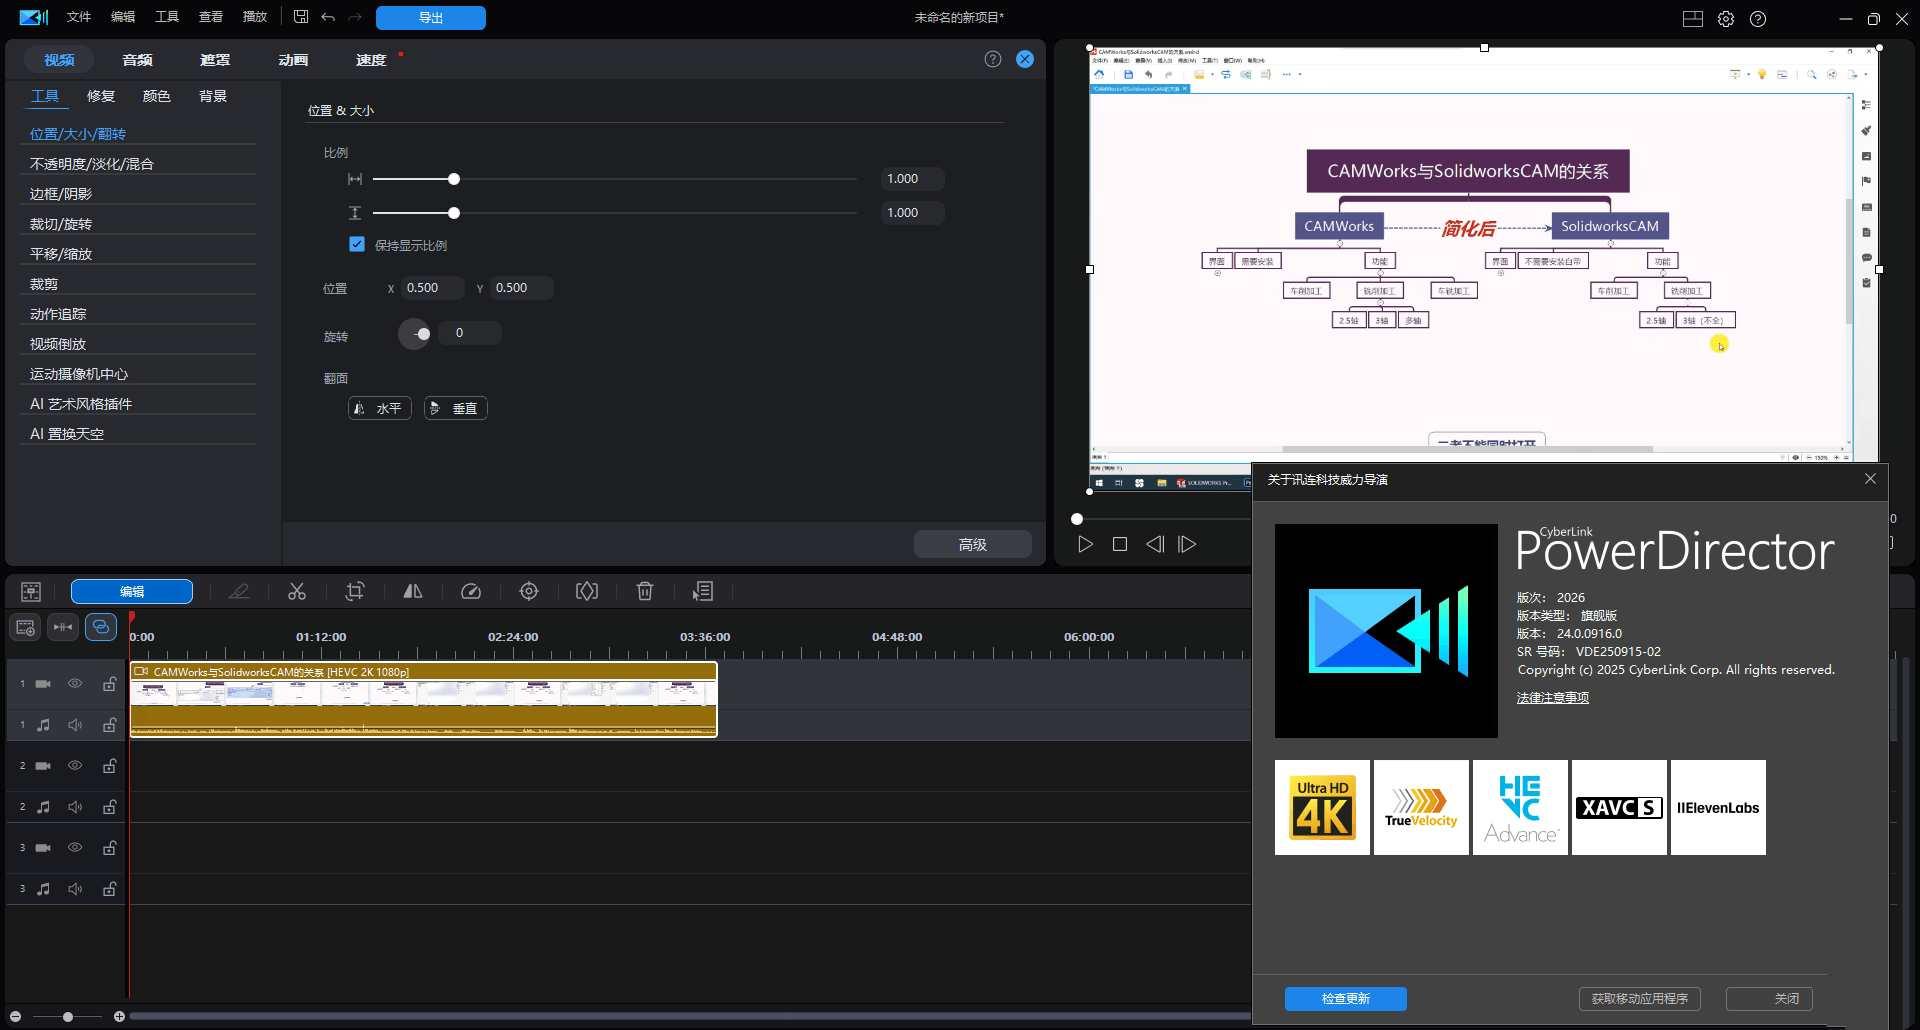Select the Split (cut) tool in the timeline toolbar
This screenshot has height=1030, width=1920.
coord(297,591)
